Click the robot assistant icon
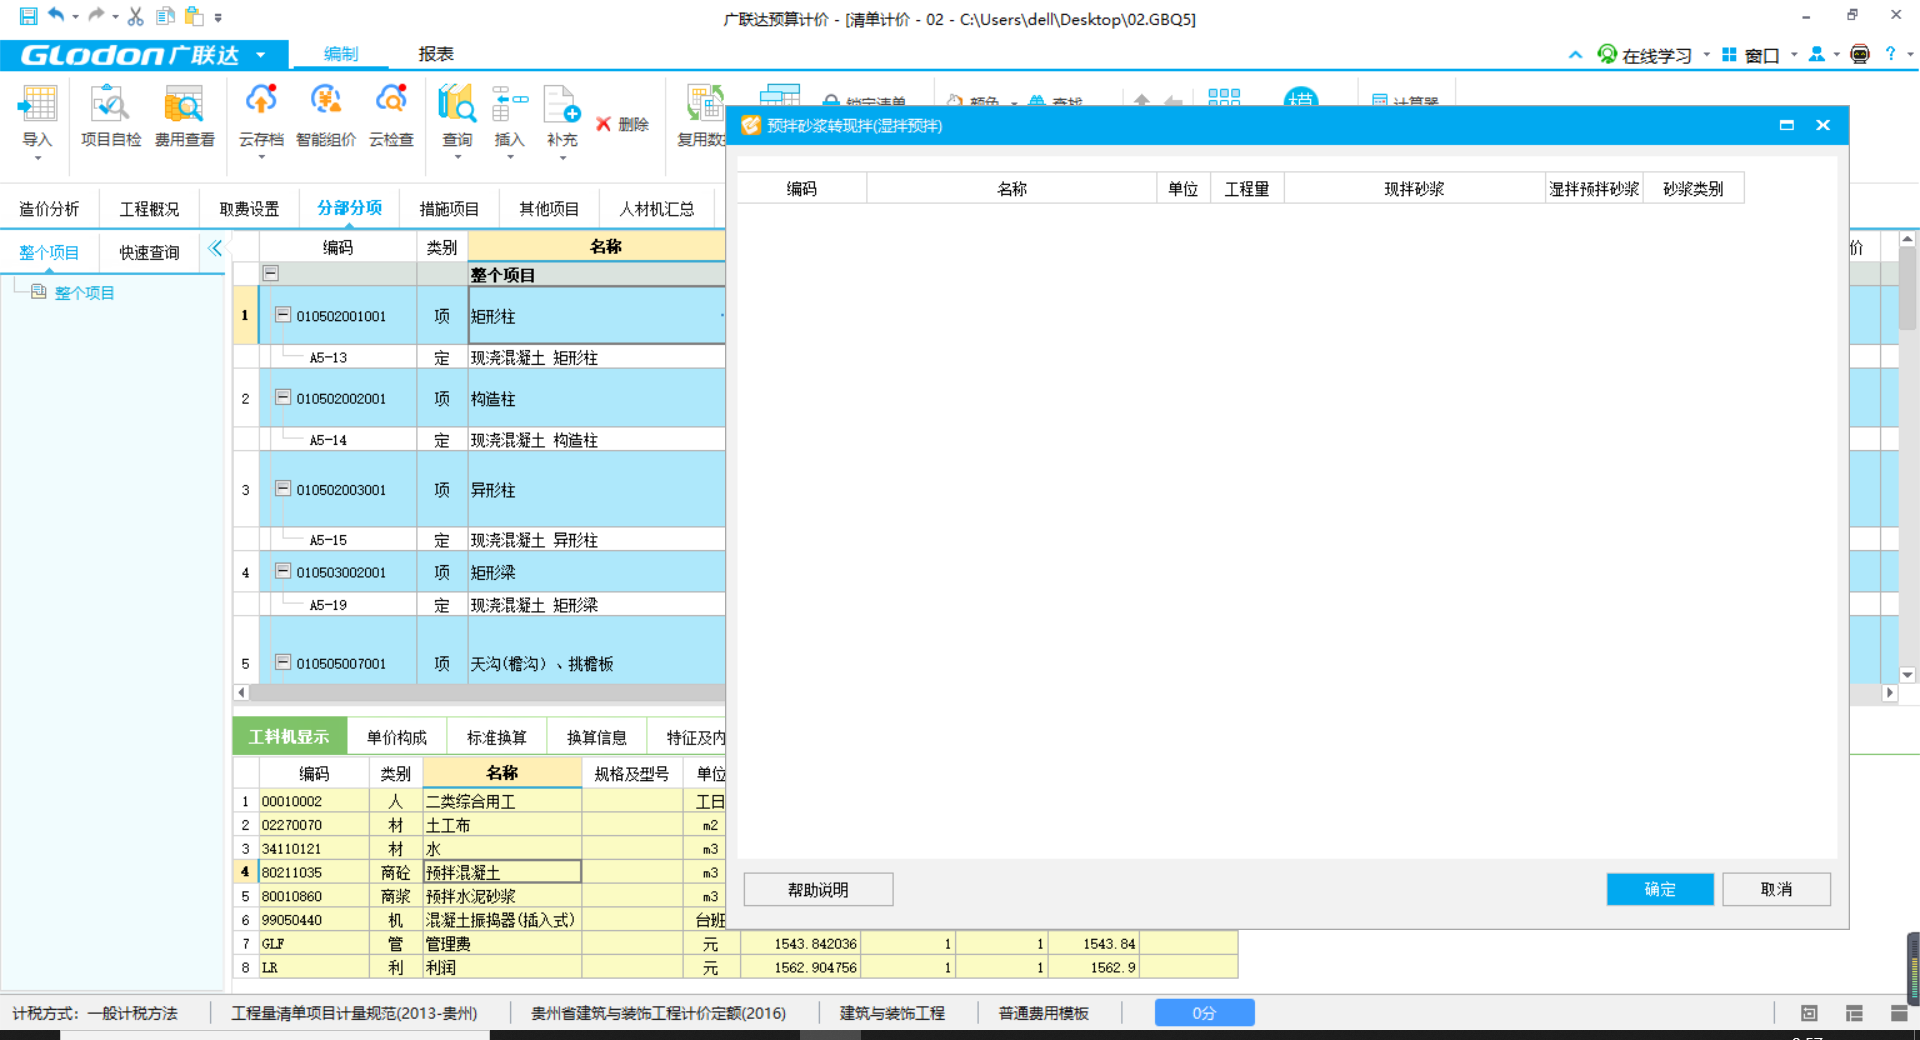Image resolution: width=1920 pixels, height=1040 pixels. [x=1860, y=54]
